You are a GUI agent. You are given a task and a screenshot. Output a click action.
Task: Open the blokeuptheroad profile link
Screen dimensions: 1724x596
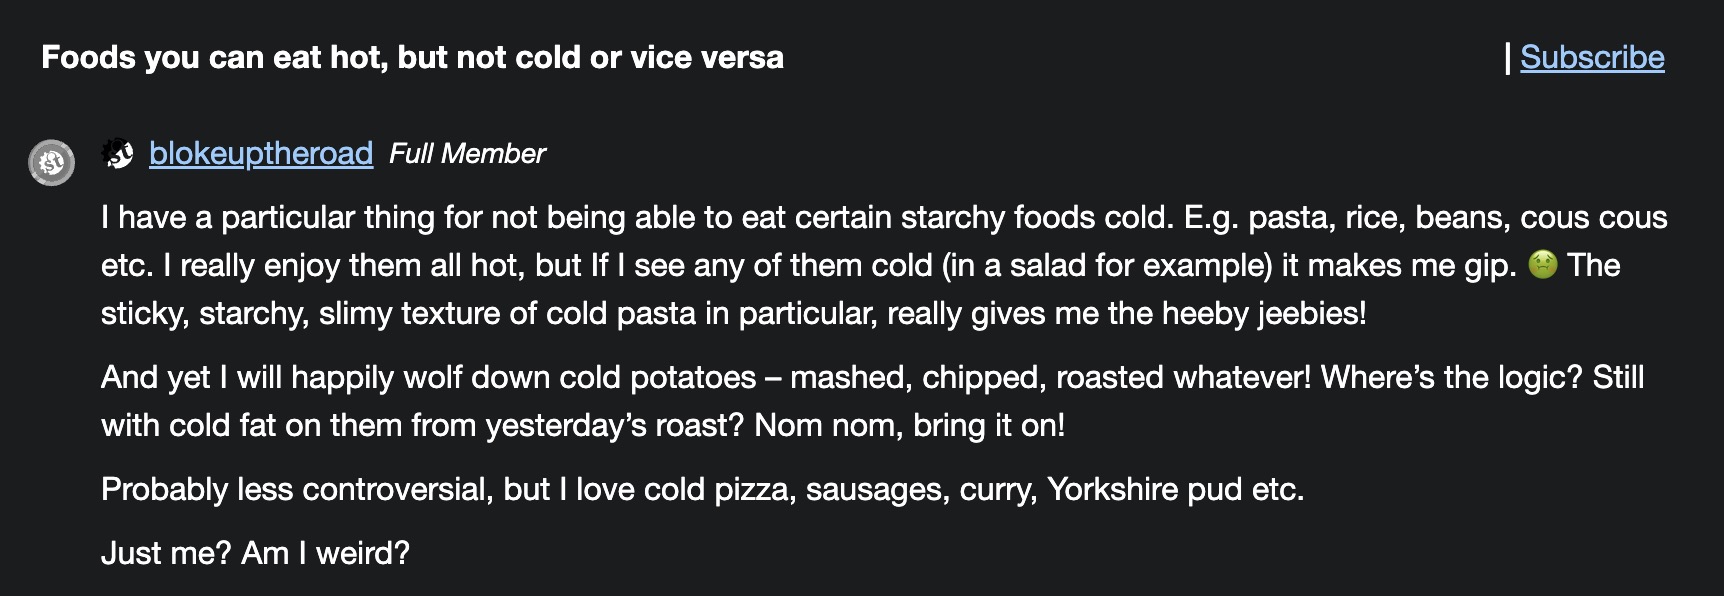click(261, 154)
